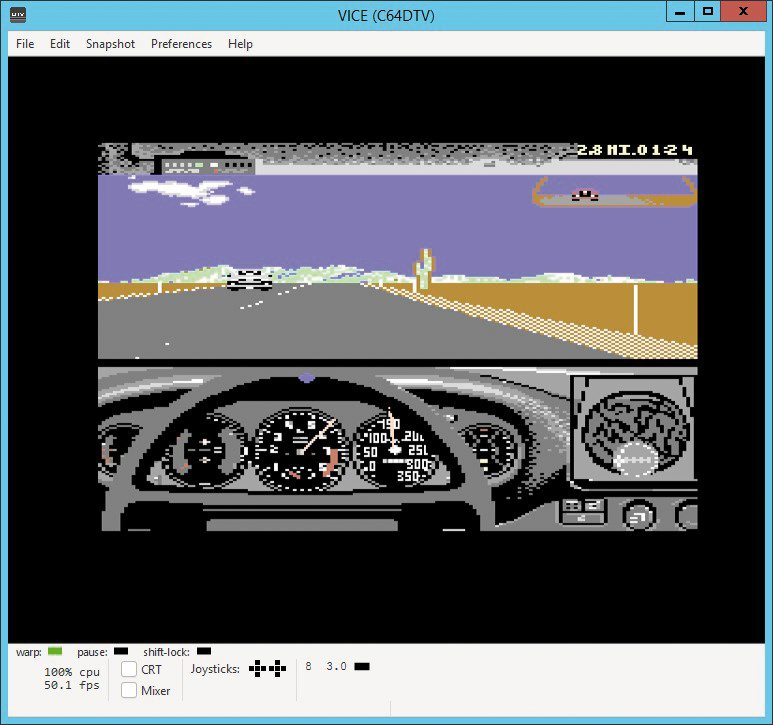
Task: Click the VICE app icon in title bar
Action: [18, 14]
